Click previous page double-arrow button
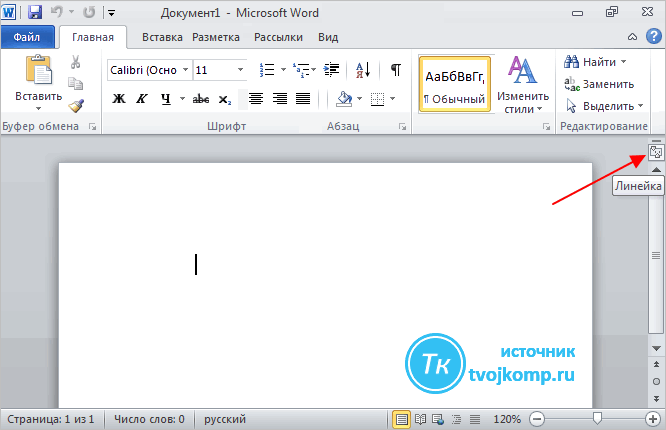 coord(656,365)
